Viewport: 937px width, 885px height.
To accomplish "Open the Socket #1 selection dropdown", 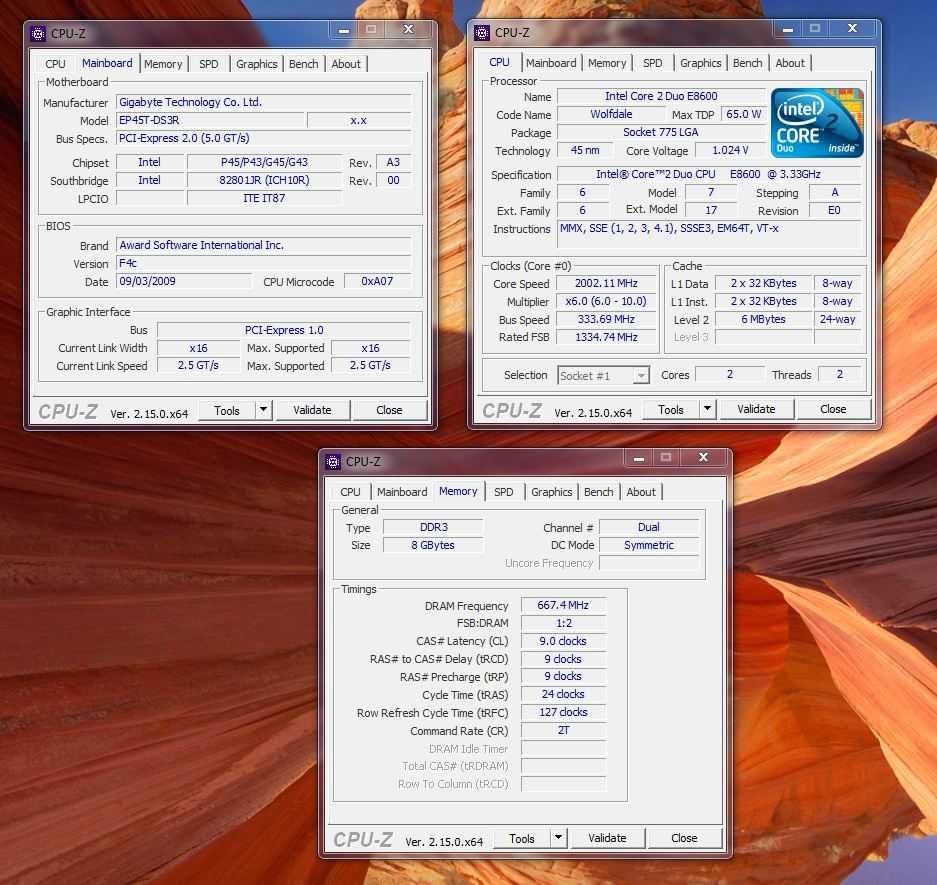I will pos(641,376).
